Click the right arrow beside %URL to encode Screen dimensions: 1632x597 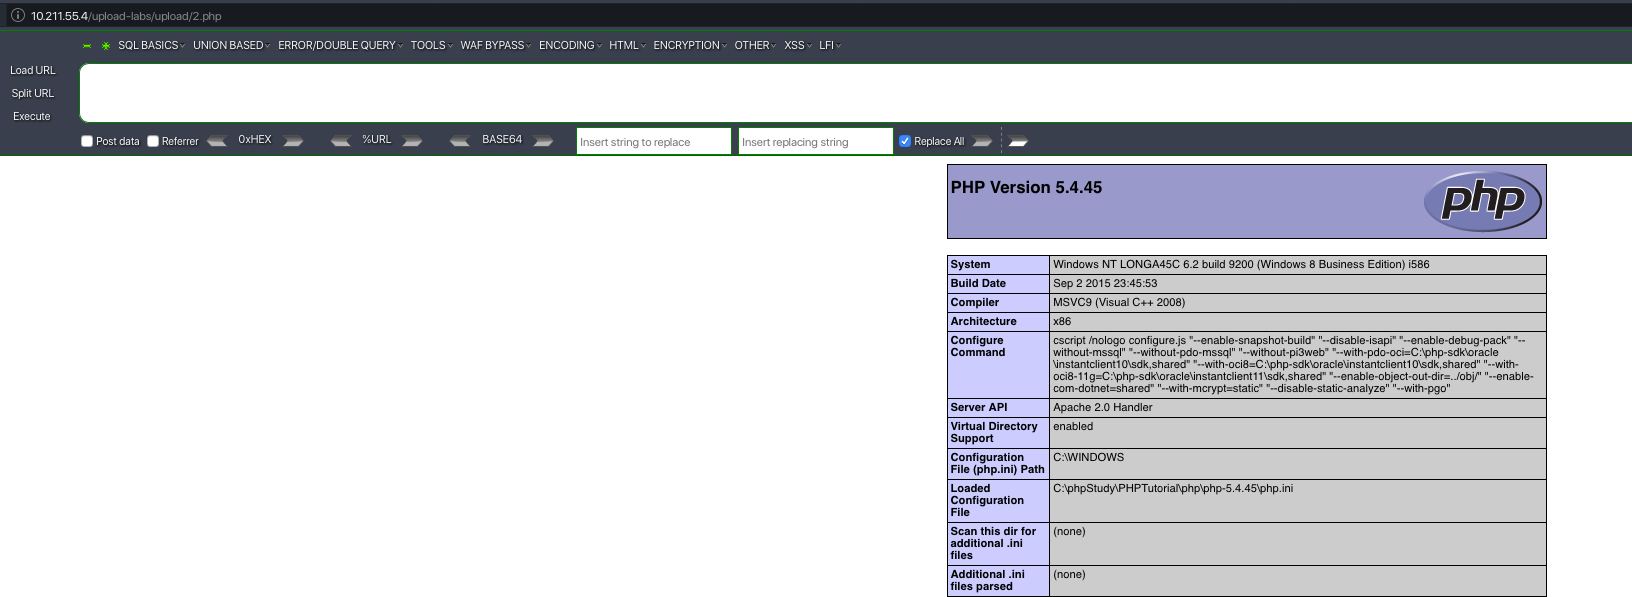pyautogui.click(x=412, y=141)
